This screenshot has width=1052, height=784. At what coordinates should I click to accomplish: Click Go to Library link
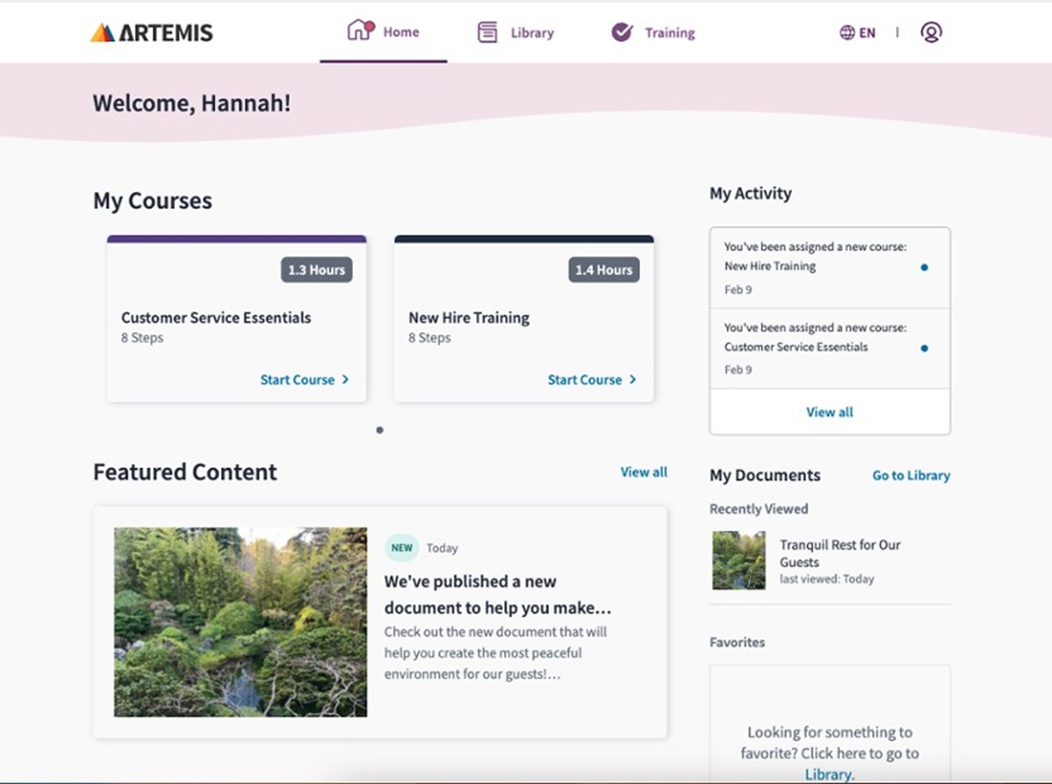coord(911,476)
